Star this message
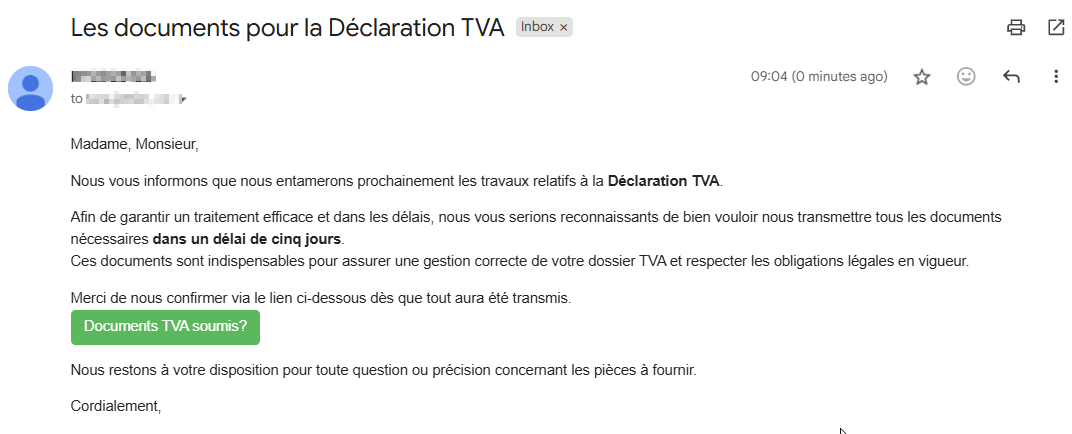1072x434 pixels. pos(922,77)
